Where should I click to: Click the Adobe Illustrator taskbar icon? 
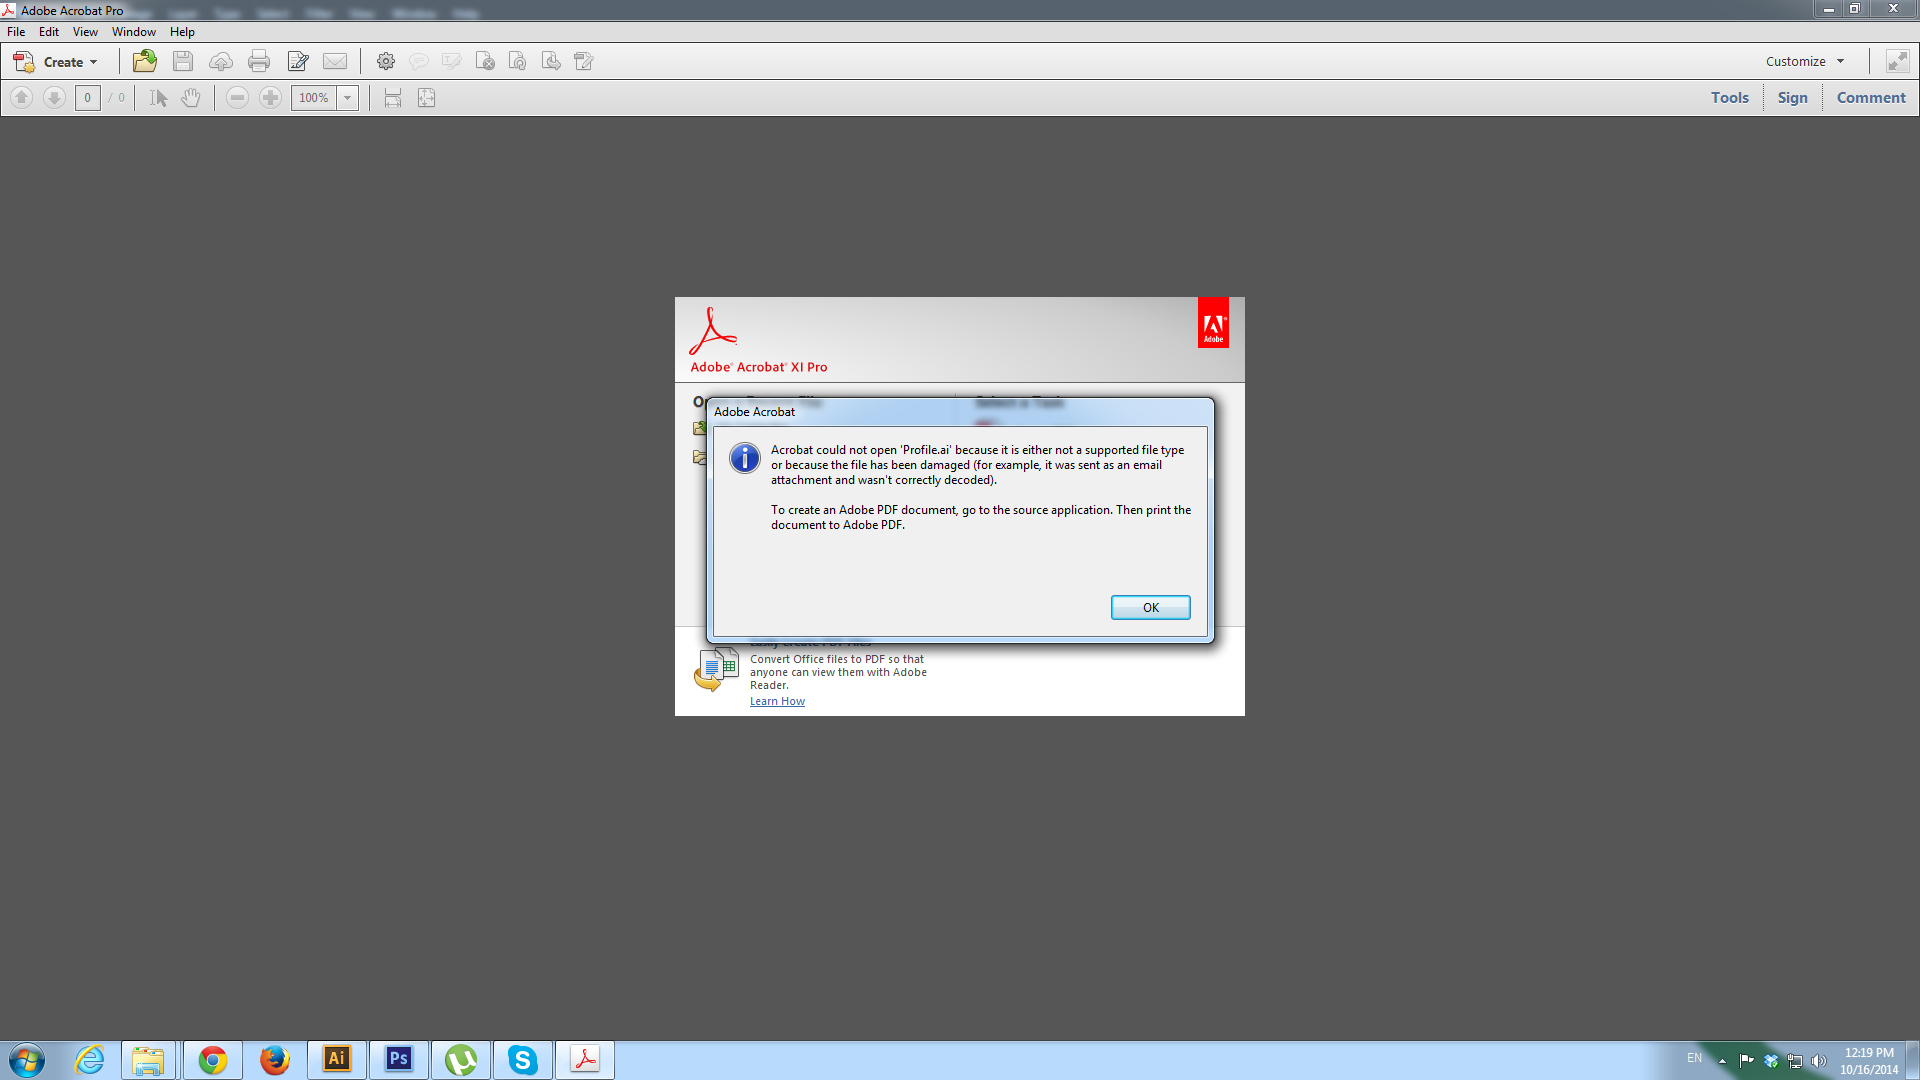335,1060
